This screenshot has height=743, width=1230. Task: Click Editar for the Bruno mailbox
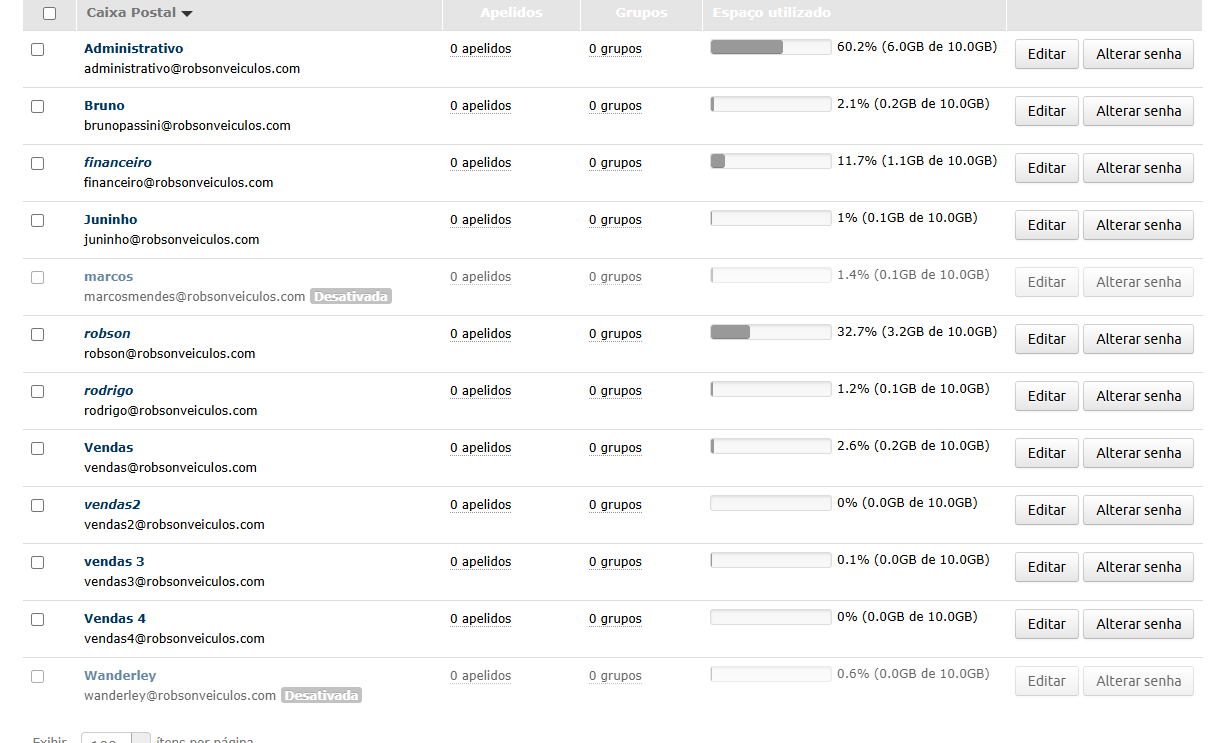click(x=1046, y=111)
